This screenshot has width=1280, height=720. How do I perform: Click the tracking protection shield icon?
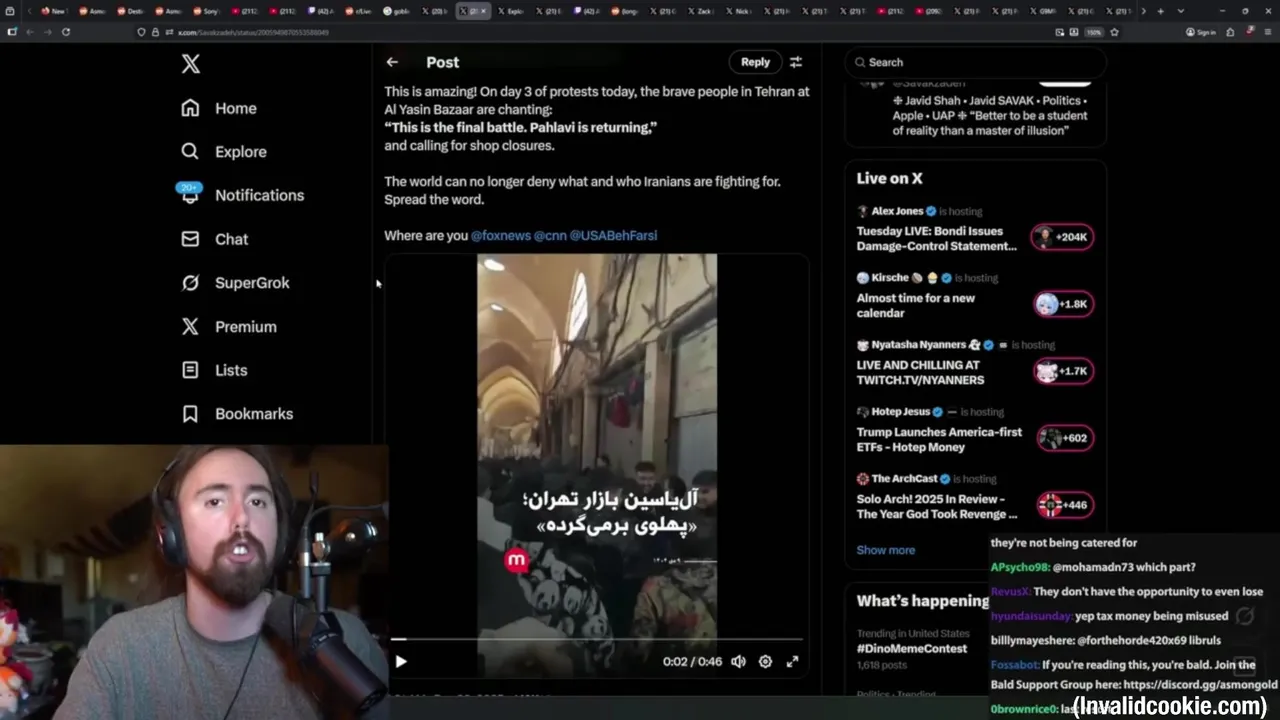pyautogui.click(x=142, y=32)
